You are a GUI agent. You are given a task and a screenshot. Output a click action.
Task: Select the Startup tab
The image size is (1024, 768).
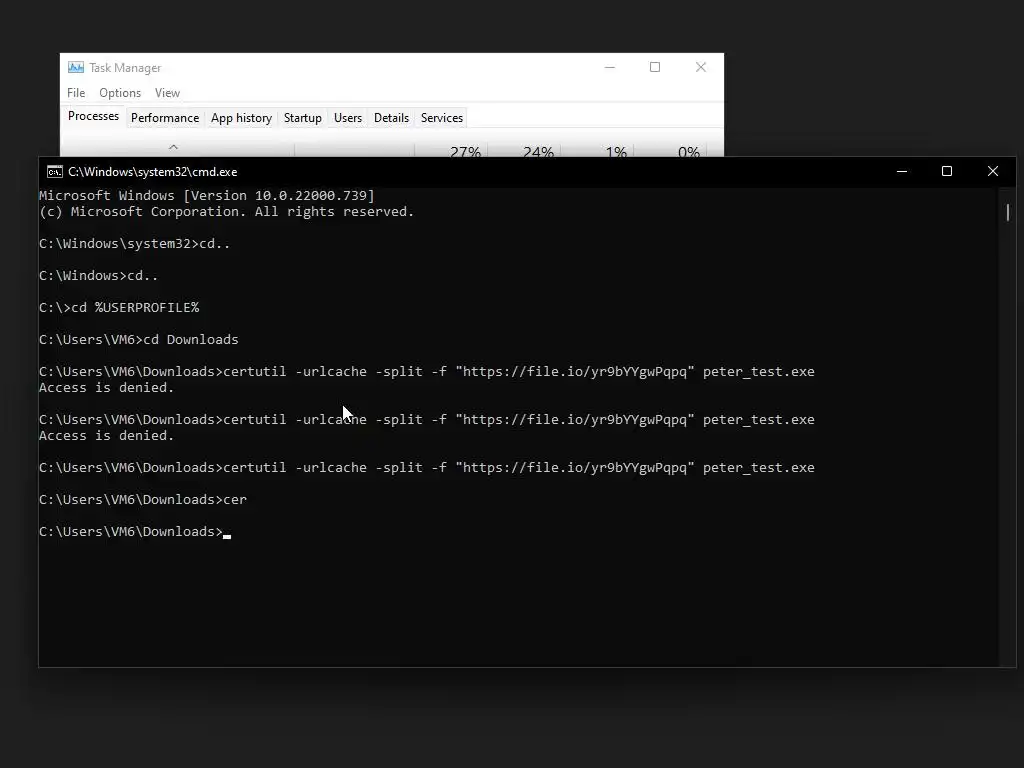coord(302,118)
